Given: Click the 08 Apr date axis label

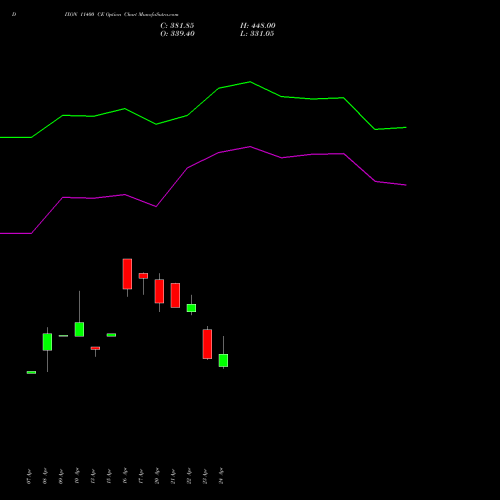Looking at the screenshot, I should click(45, 476).
